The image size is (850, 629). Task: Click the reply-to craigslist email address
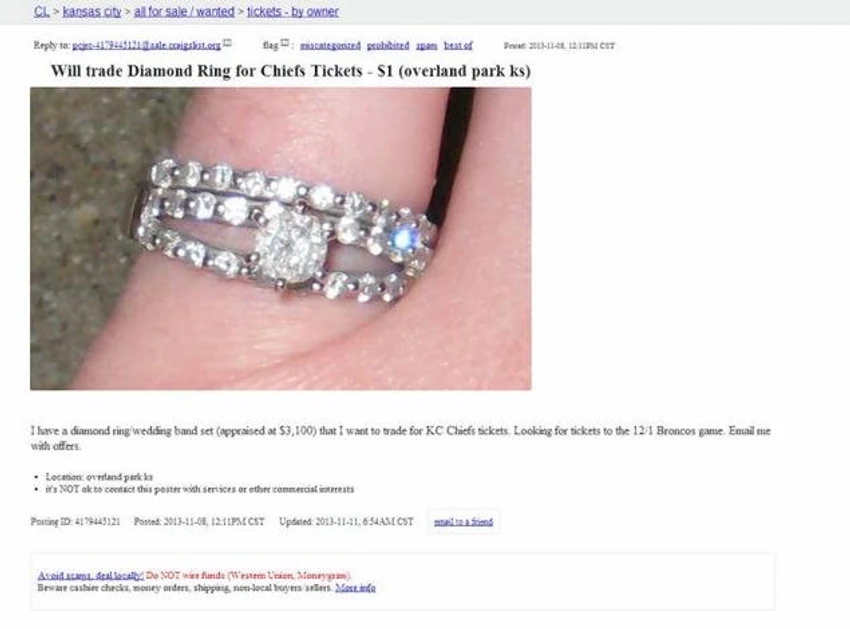(146, 46)
